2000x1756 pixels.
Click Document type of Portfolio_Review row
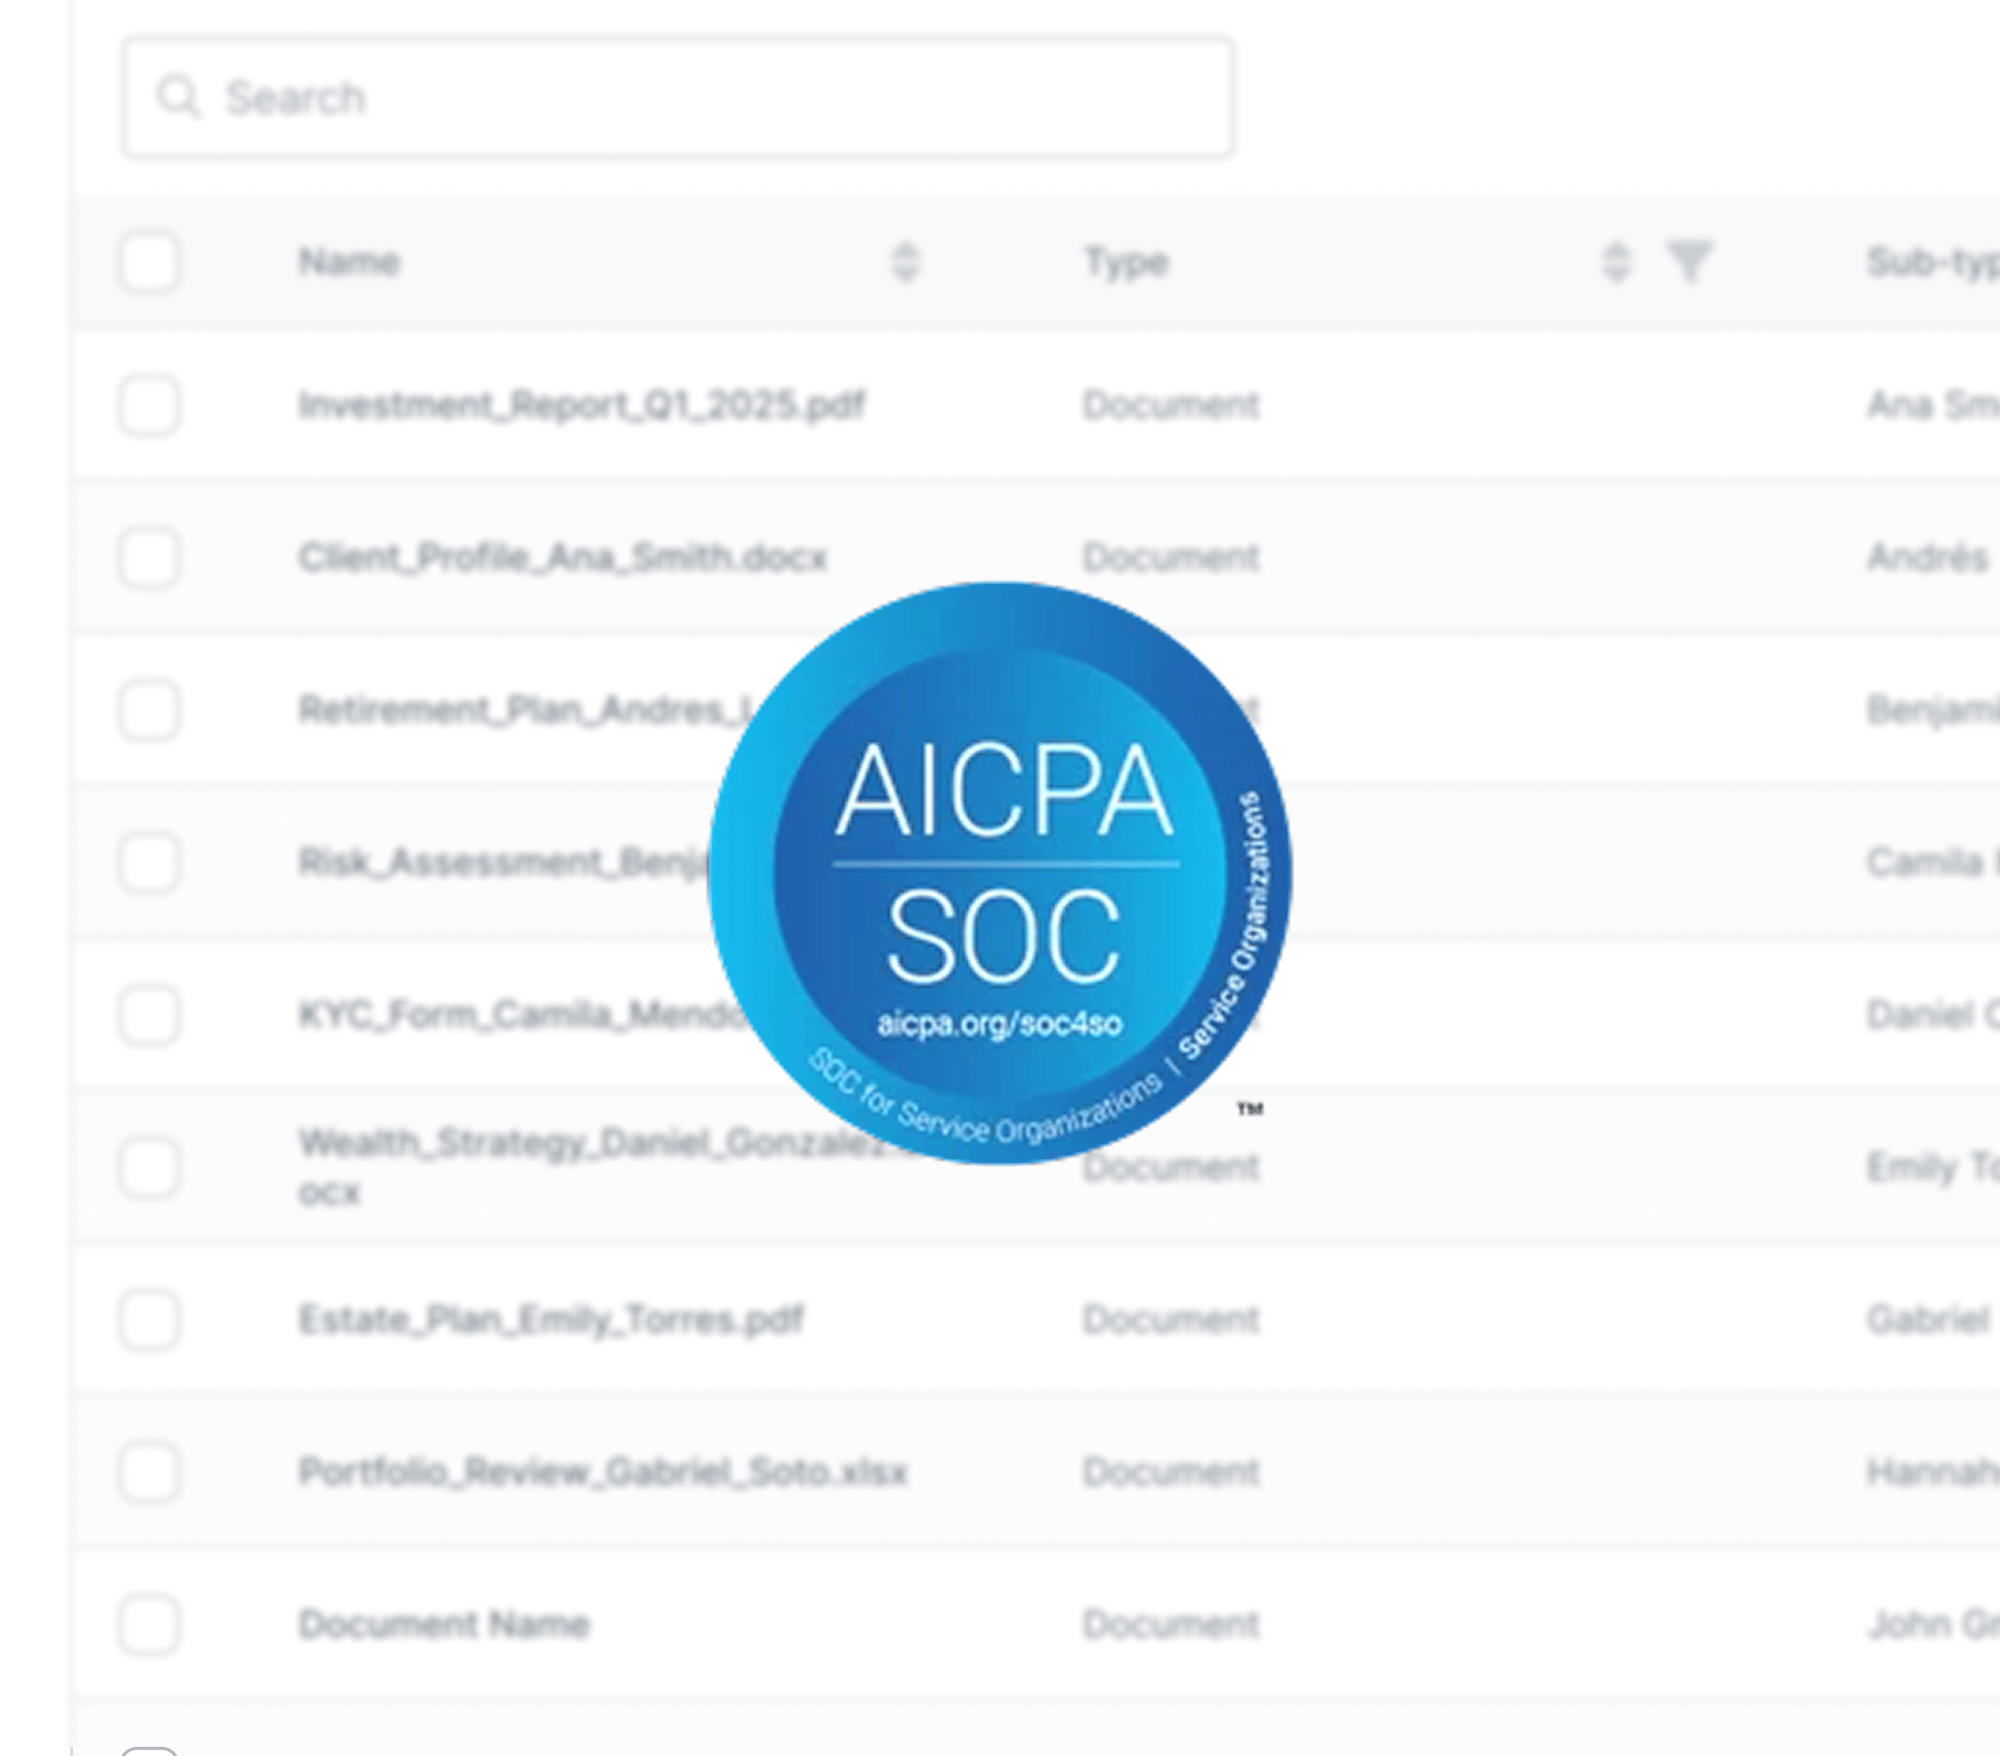[1171, 1472]
